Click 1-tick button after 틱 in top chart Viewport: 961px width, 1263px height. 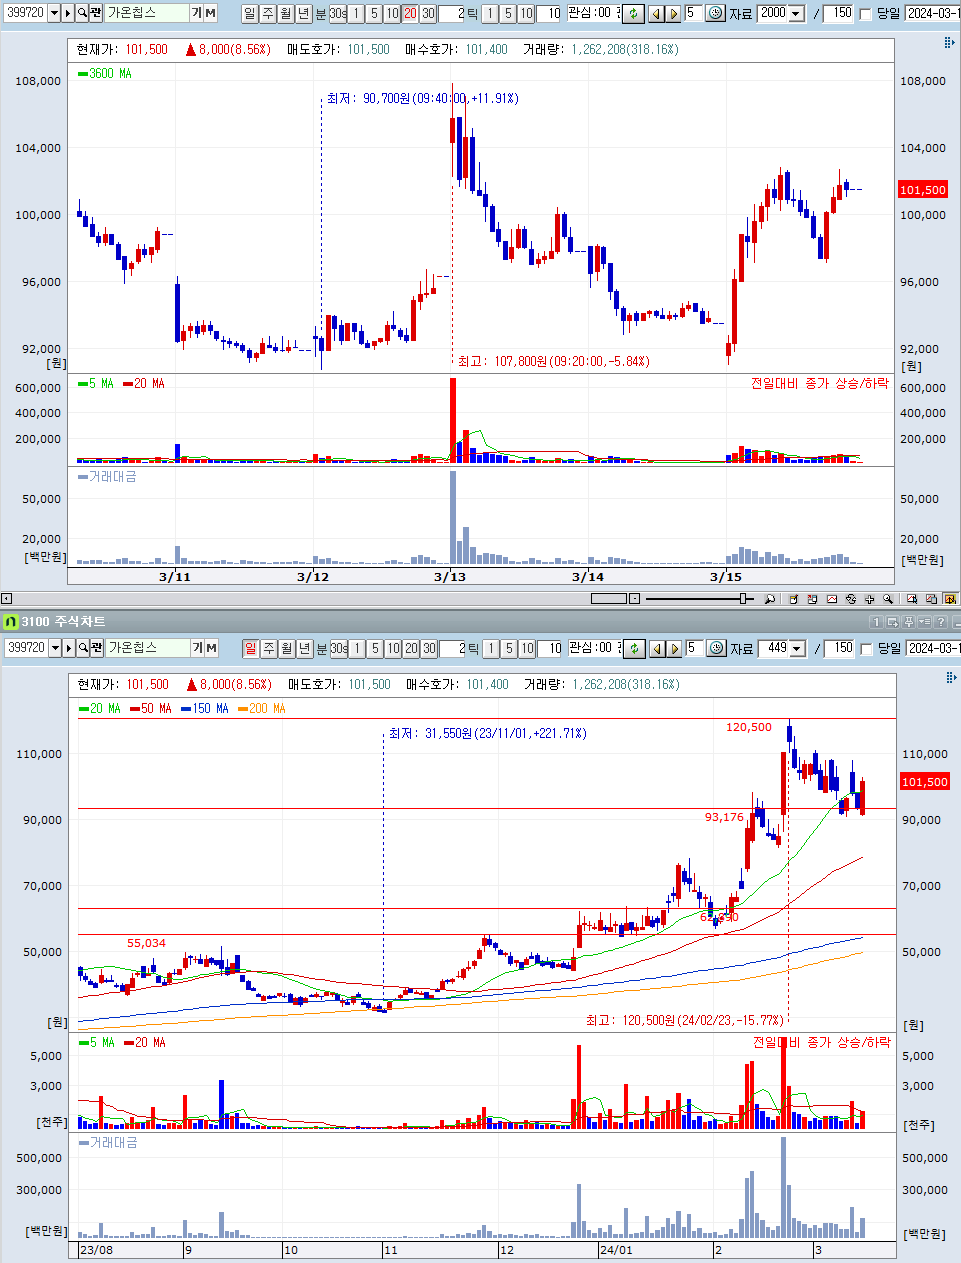pos(490,13)
